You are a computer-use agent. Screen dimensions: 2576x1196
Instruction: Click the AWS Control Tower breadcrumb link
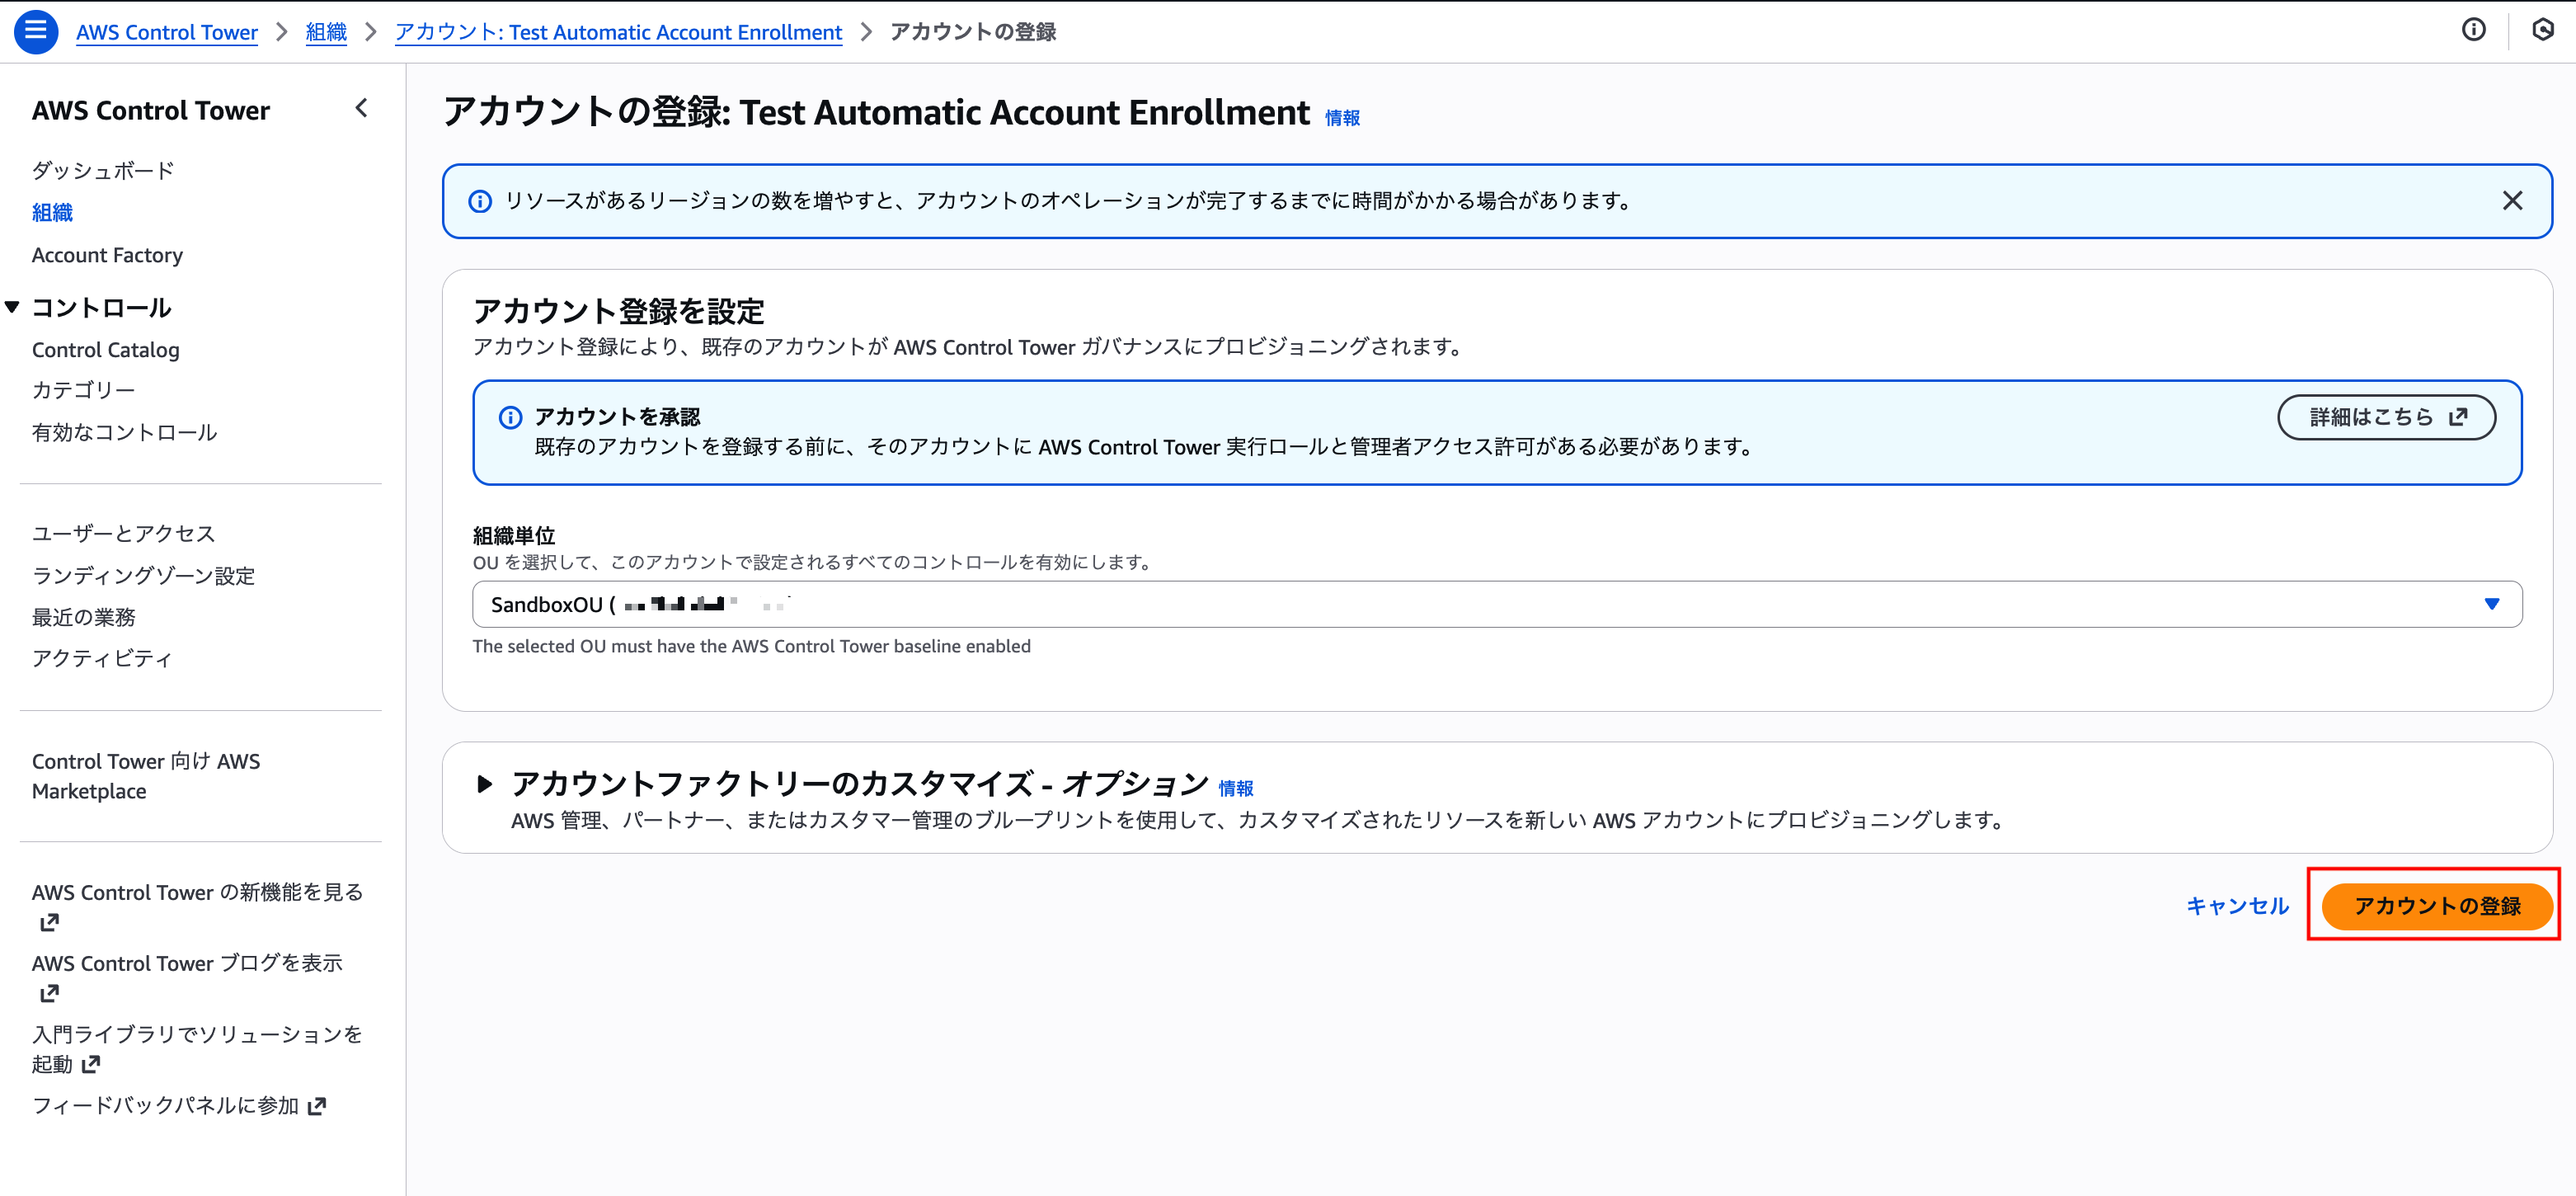166,31
